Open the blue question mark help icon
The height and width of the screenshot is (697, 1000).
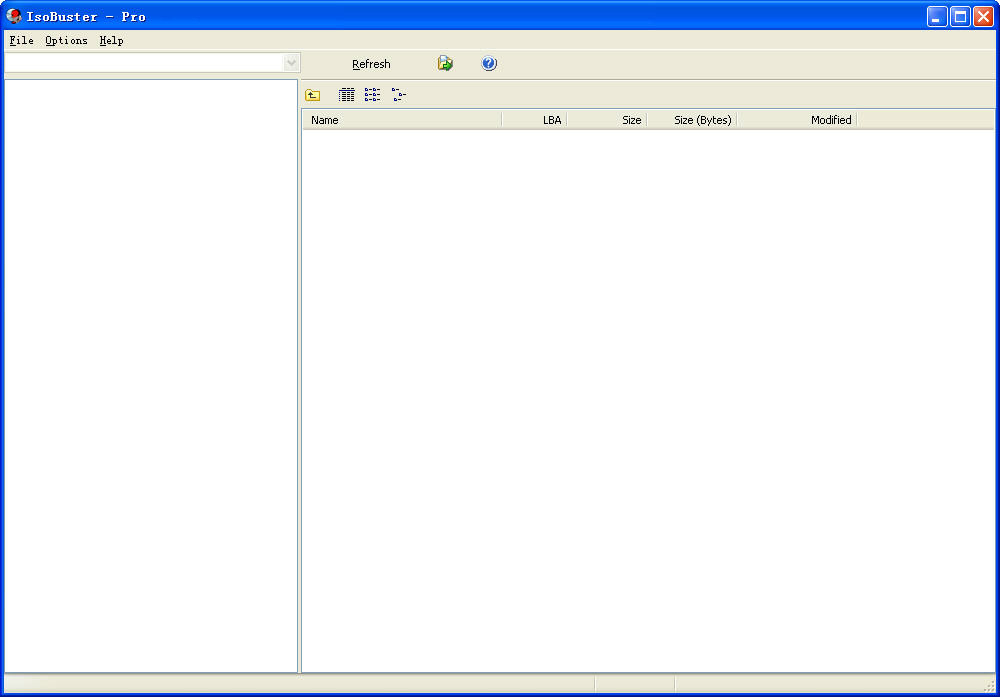click(489, 63)
